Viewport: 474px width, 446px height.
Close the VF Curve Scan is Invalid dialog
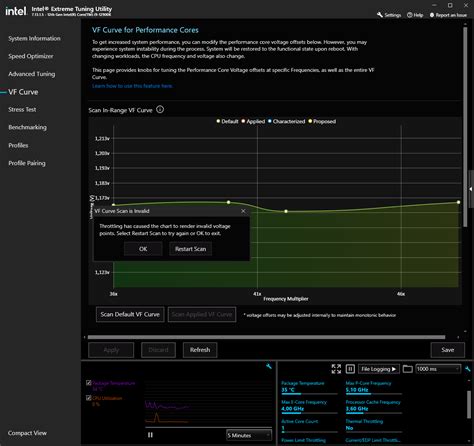coord(243,211)
